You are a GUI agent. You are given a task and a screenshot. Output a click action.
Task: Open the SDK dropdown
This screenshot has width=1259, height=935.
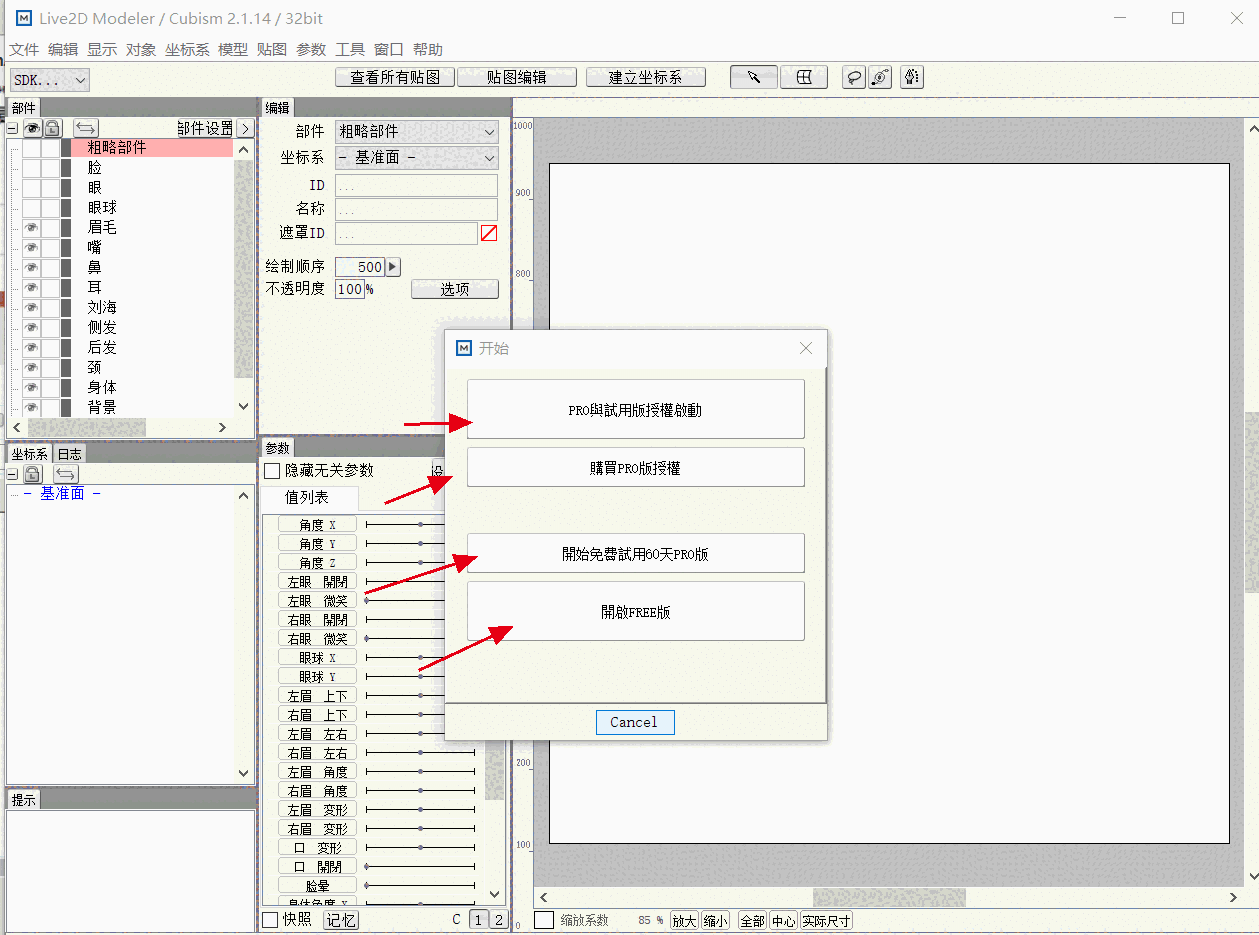(49, 80)
